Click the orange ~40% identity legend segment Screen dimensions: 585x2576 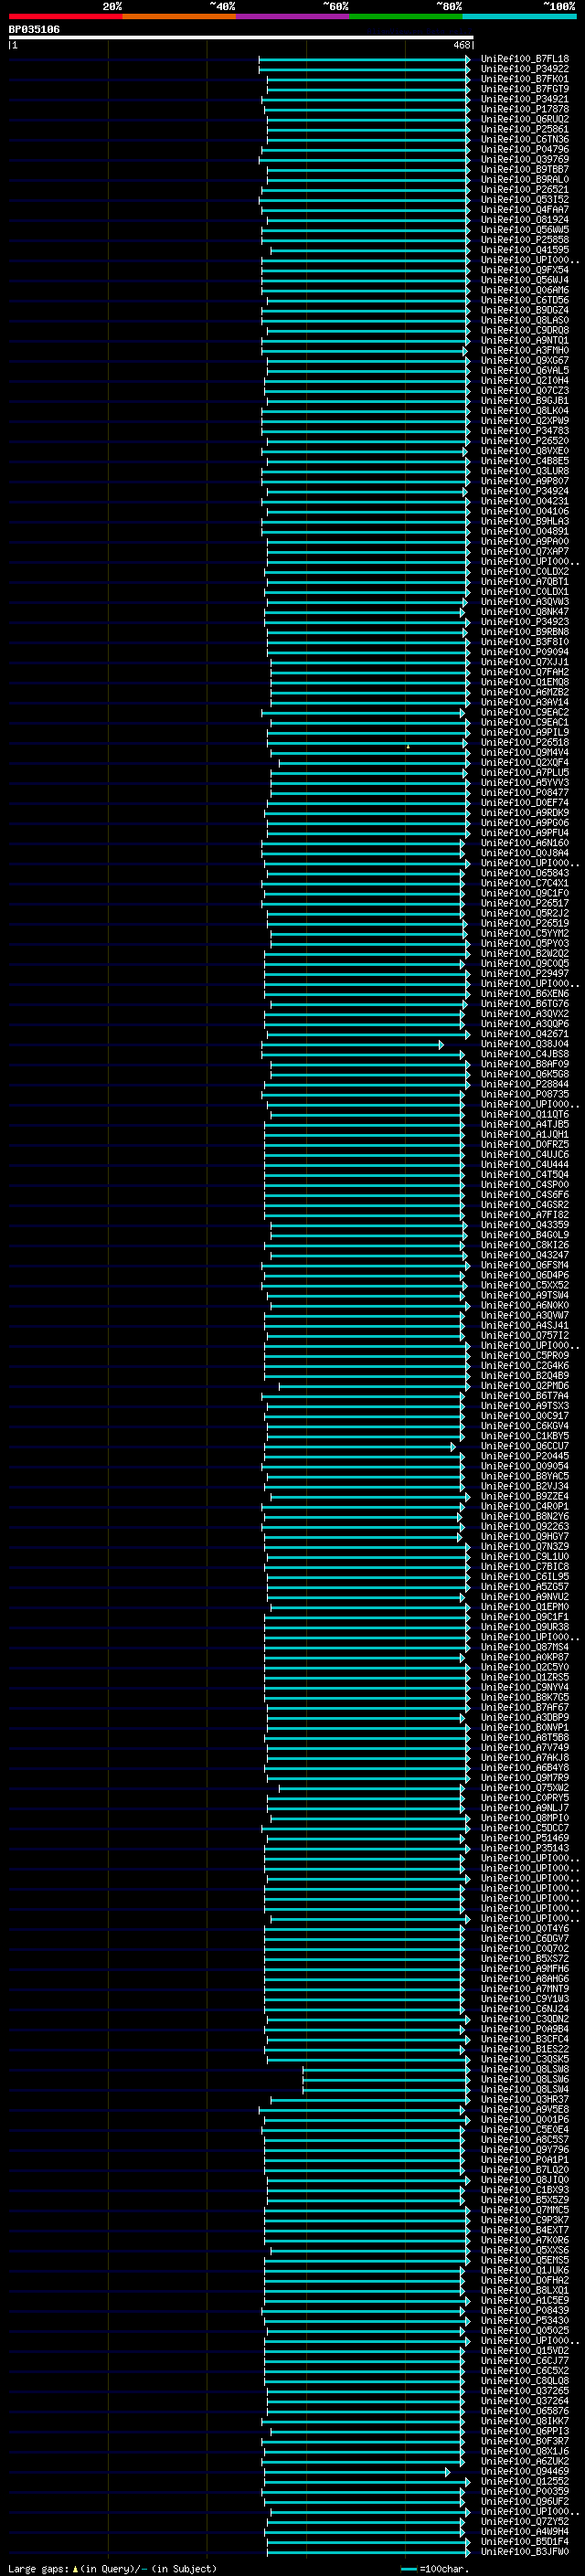coord(179,16)
